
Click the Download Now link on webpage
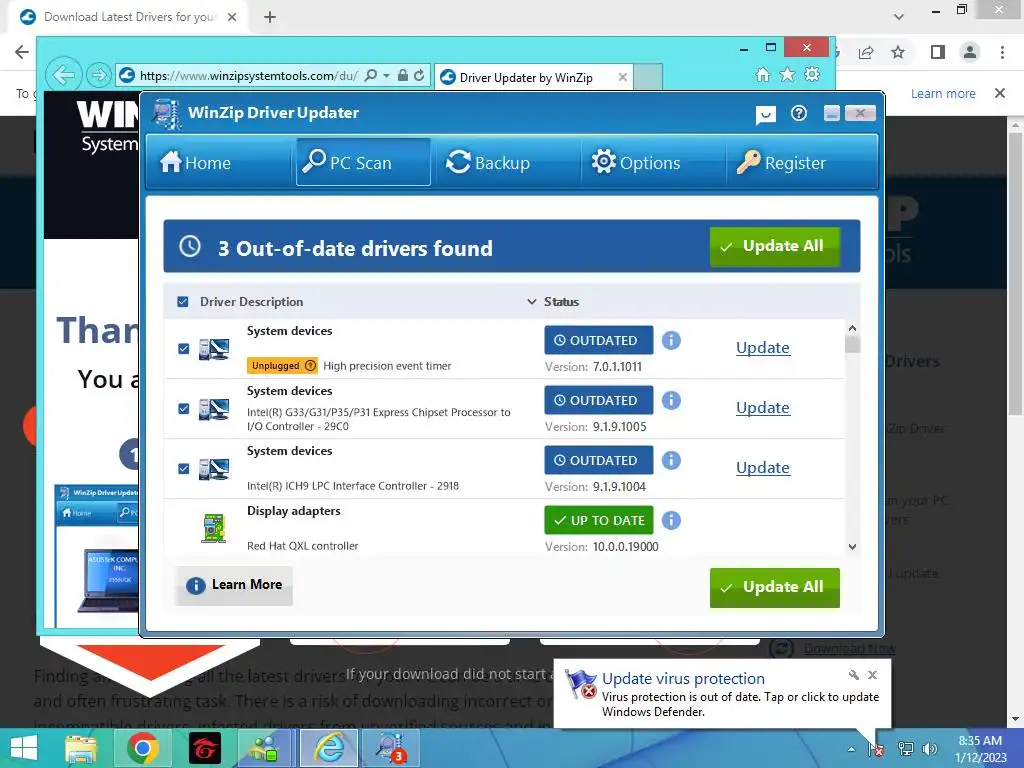click(x=849, y=648)
